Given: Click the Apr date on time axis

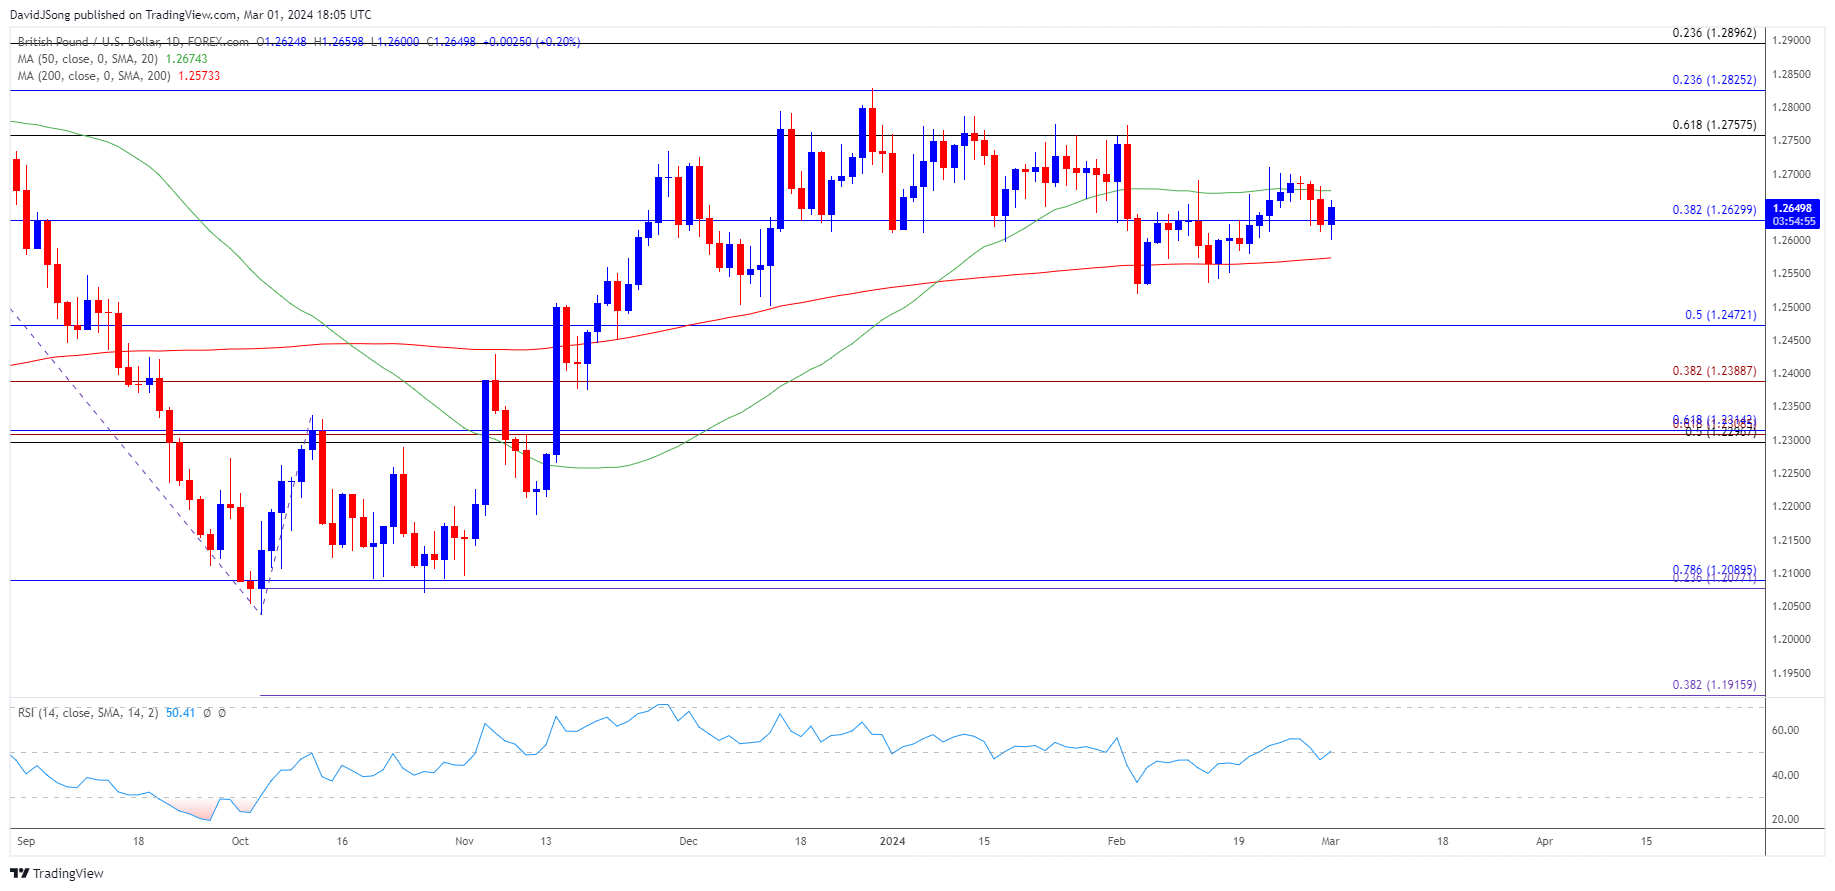Looking at the screenshot, I should click(1544, 841).
